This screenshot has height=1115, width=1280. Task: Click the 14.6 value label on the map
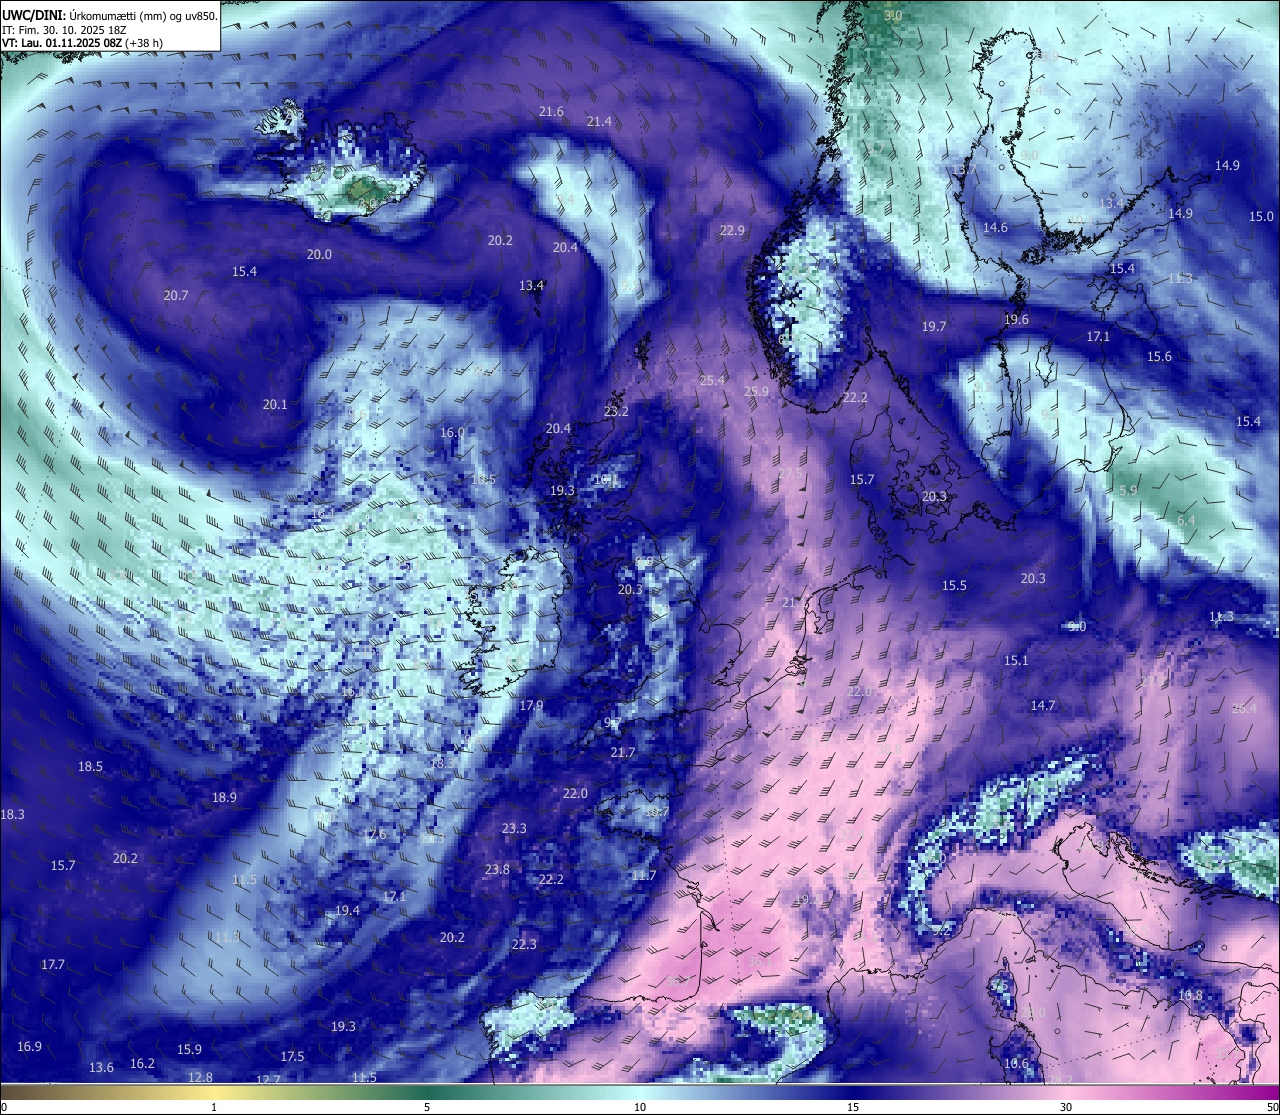click(995, 228)
